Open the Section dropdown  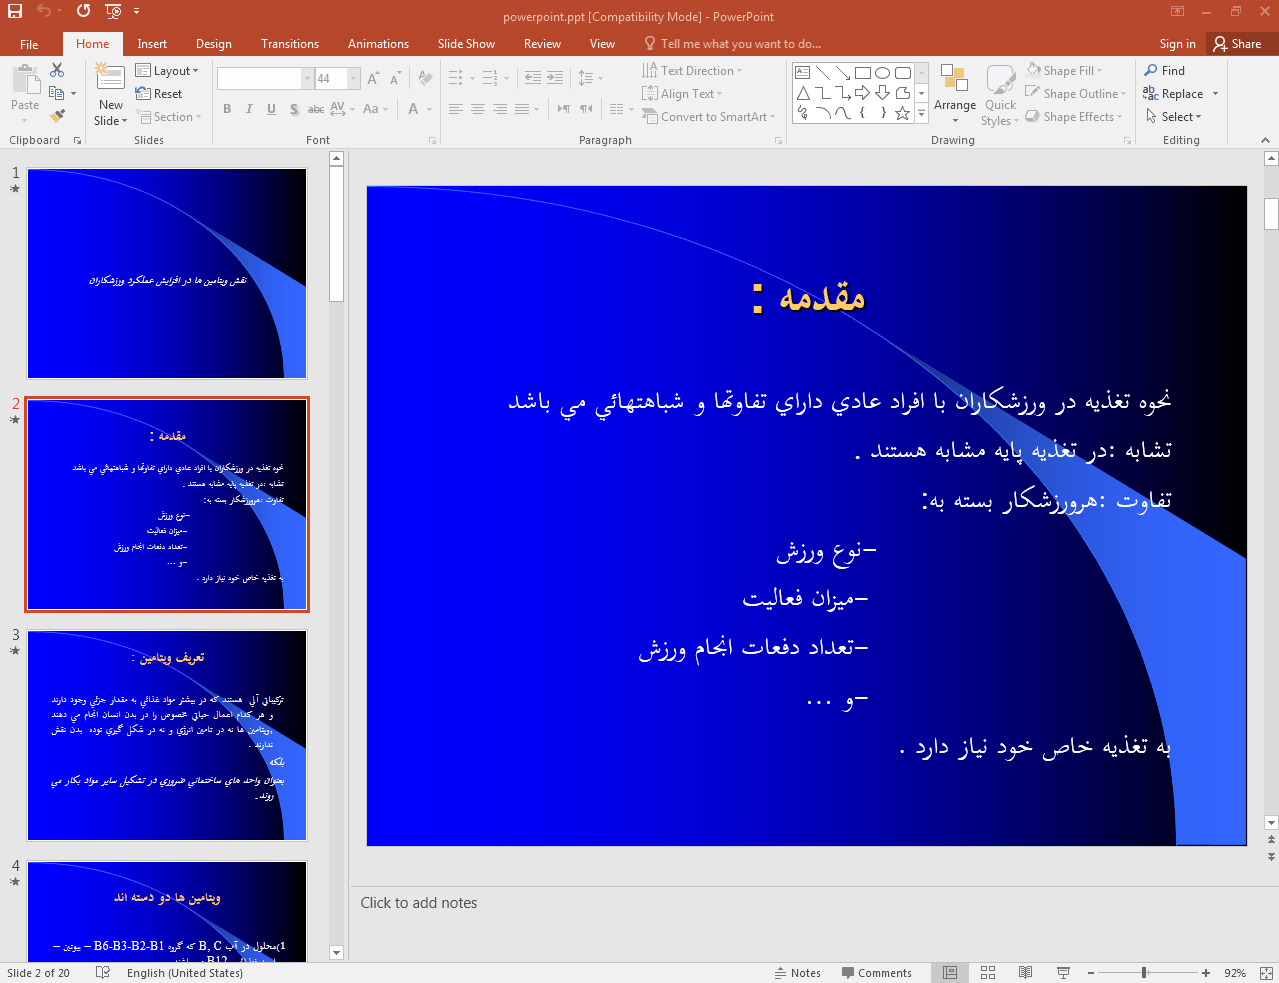point(168,117)
